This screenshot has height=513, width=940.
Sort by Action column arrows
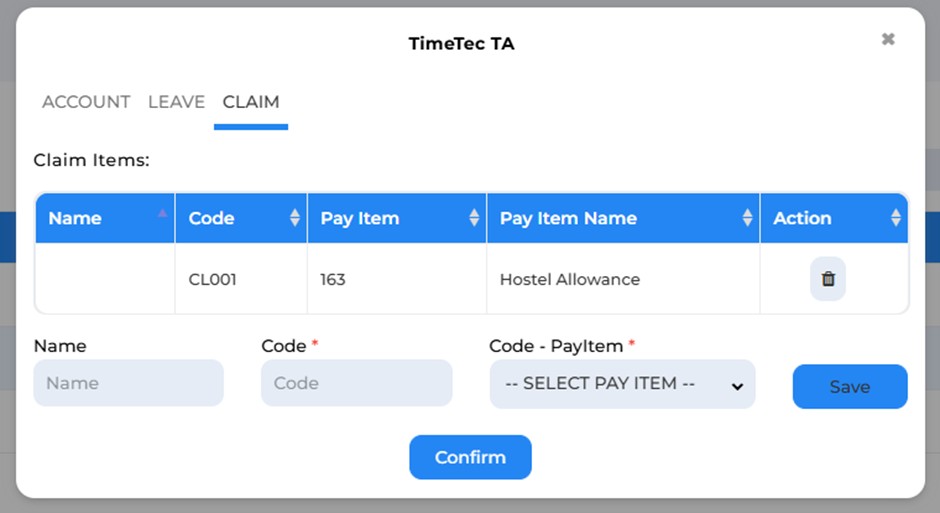pyautogui.click(x=896, y=218)
